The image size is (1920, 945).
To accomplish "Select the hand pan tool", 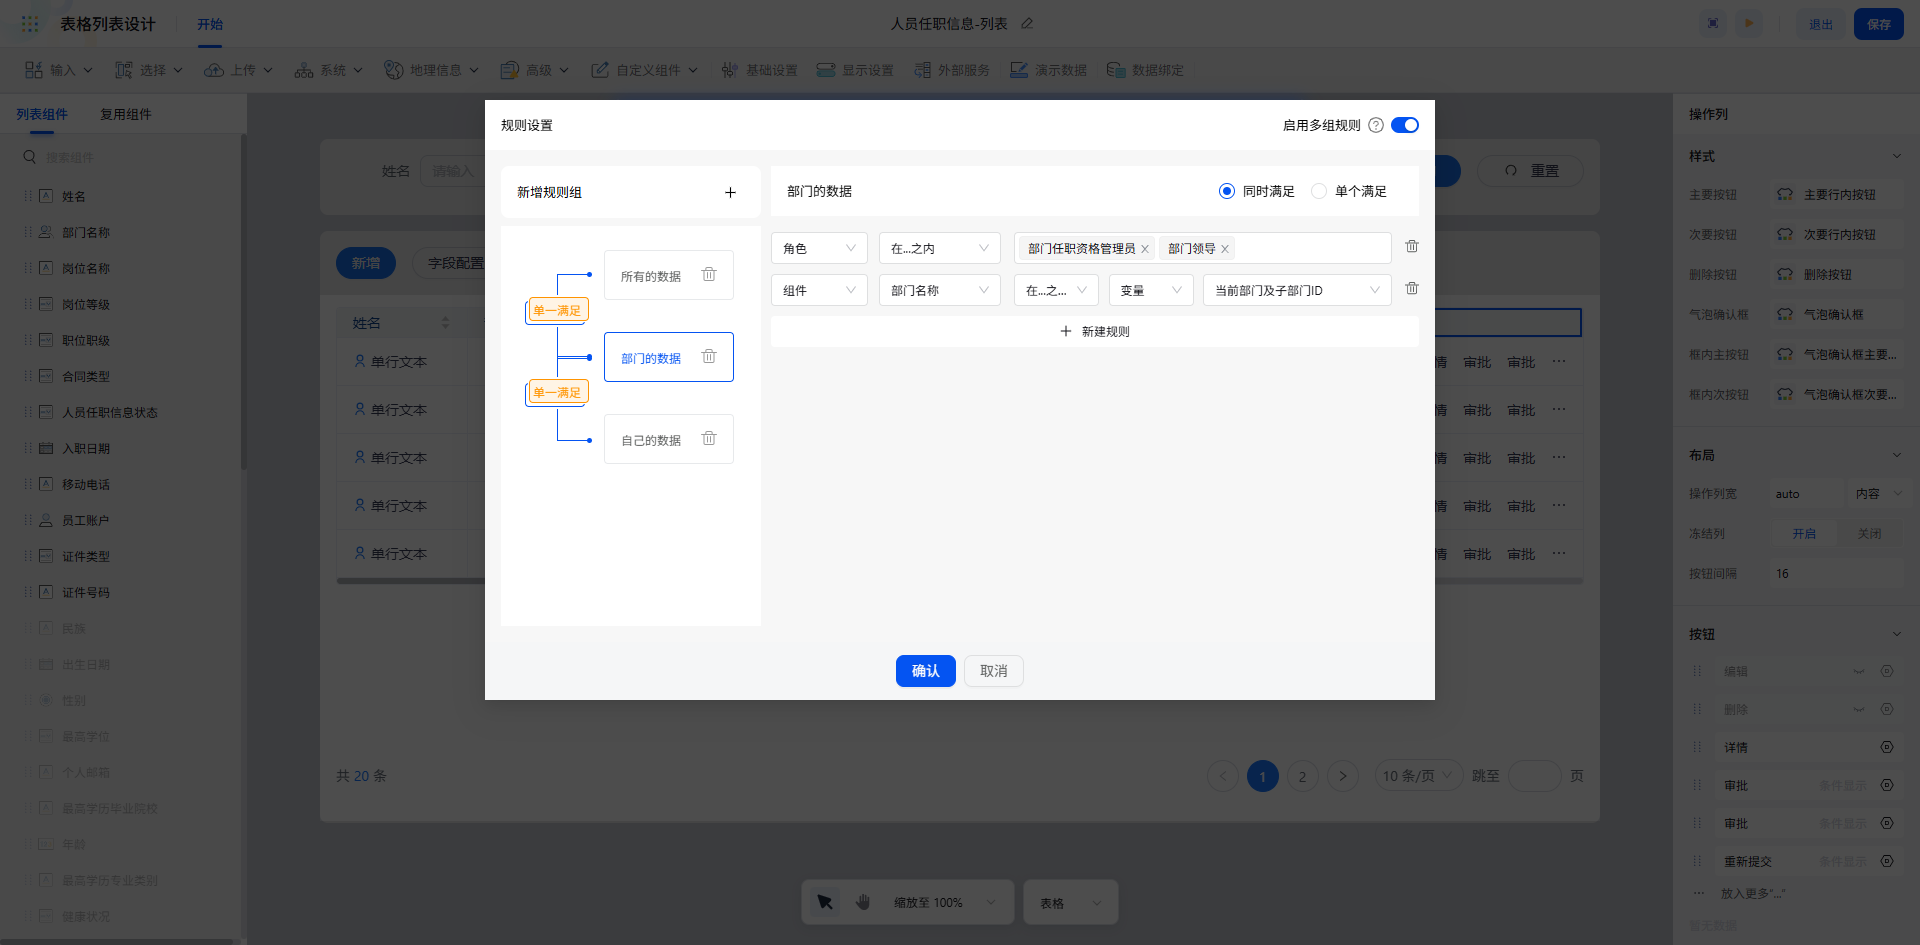I will click(863, 902).
